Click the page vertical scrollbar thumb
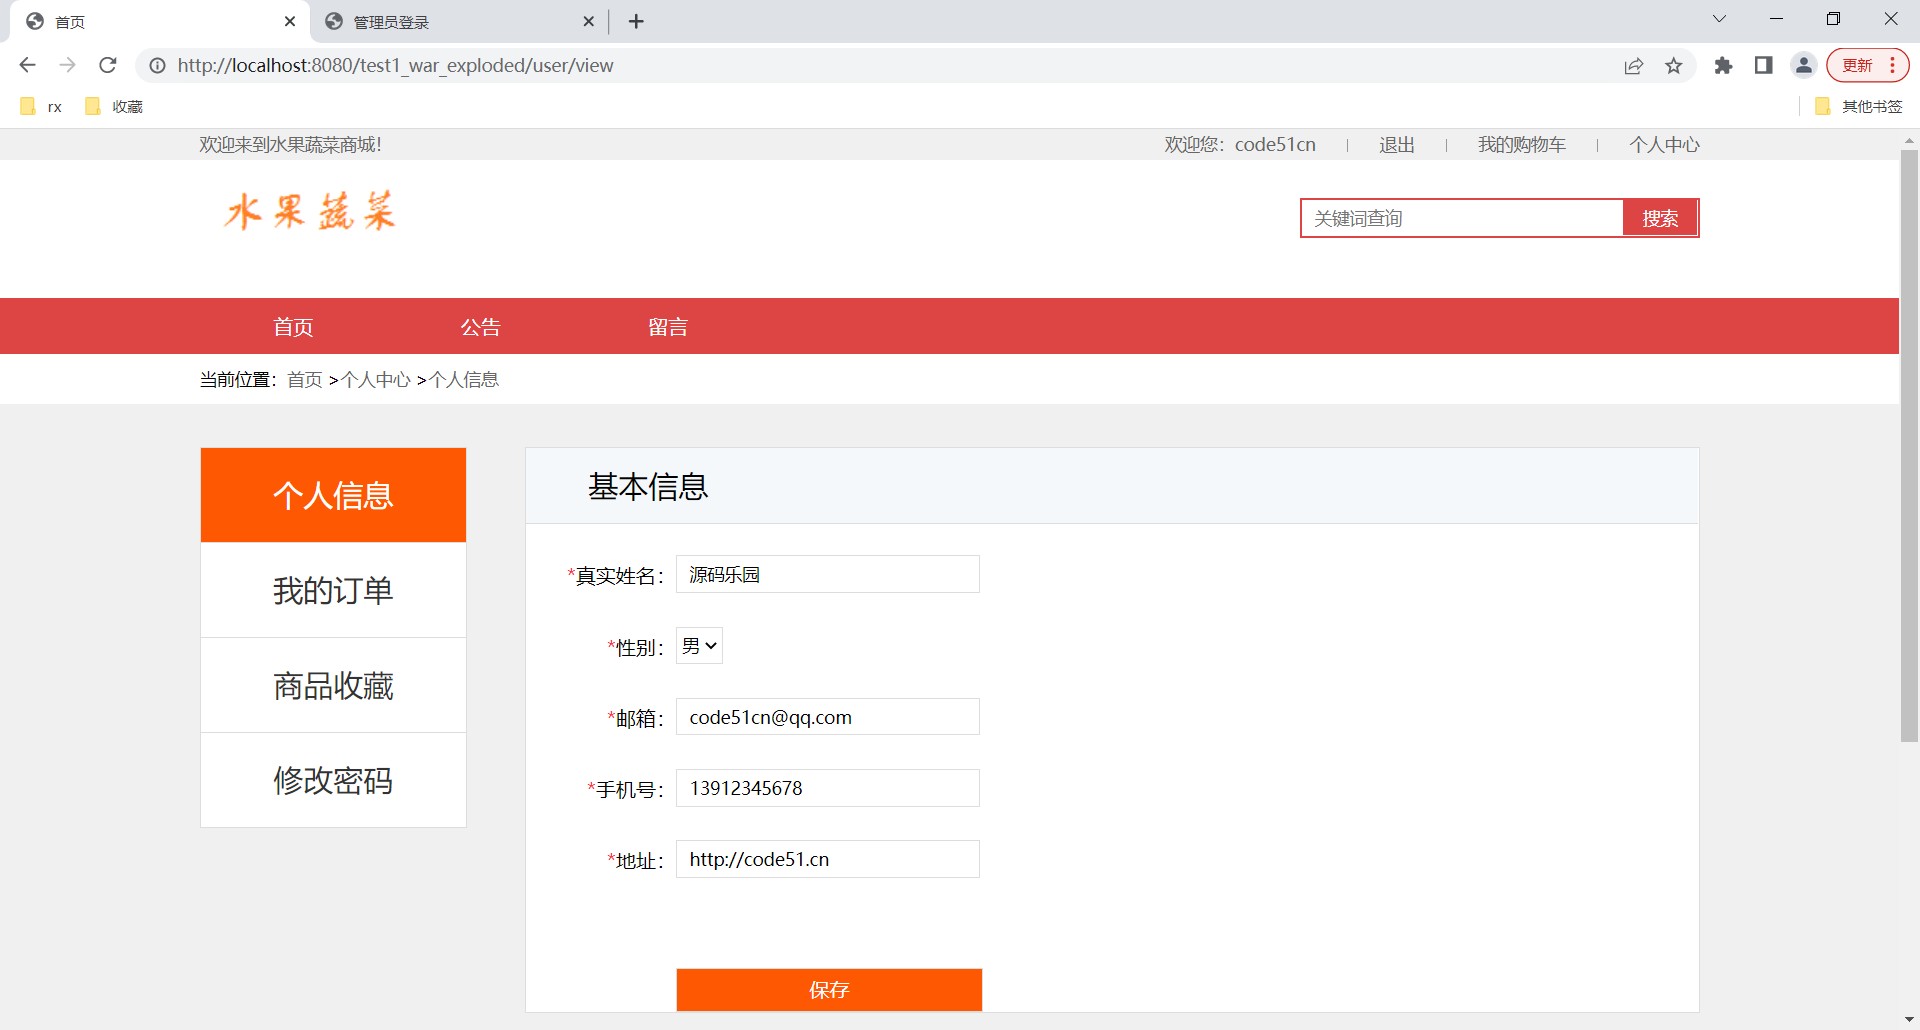Image resolution: width=1920 pixels, height=1030 pixels. [1909, 445]
